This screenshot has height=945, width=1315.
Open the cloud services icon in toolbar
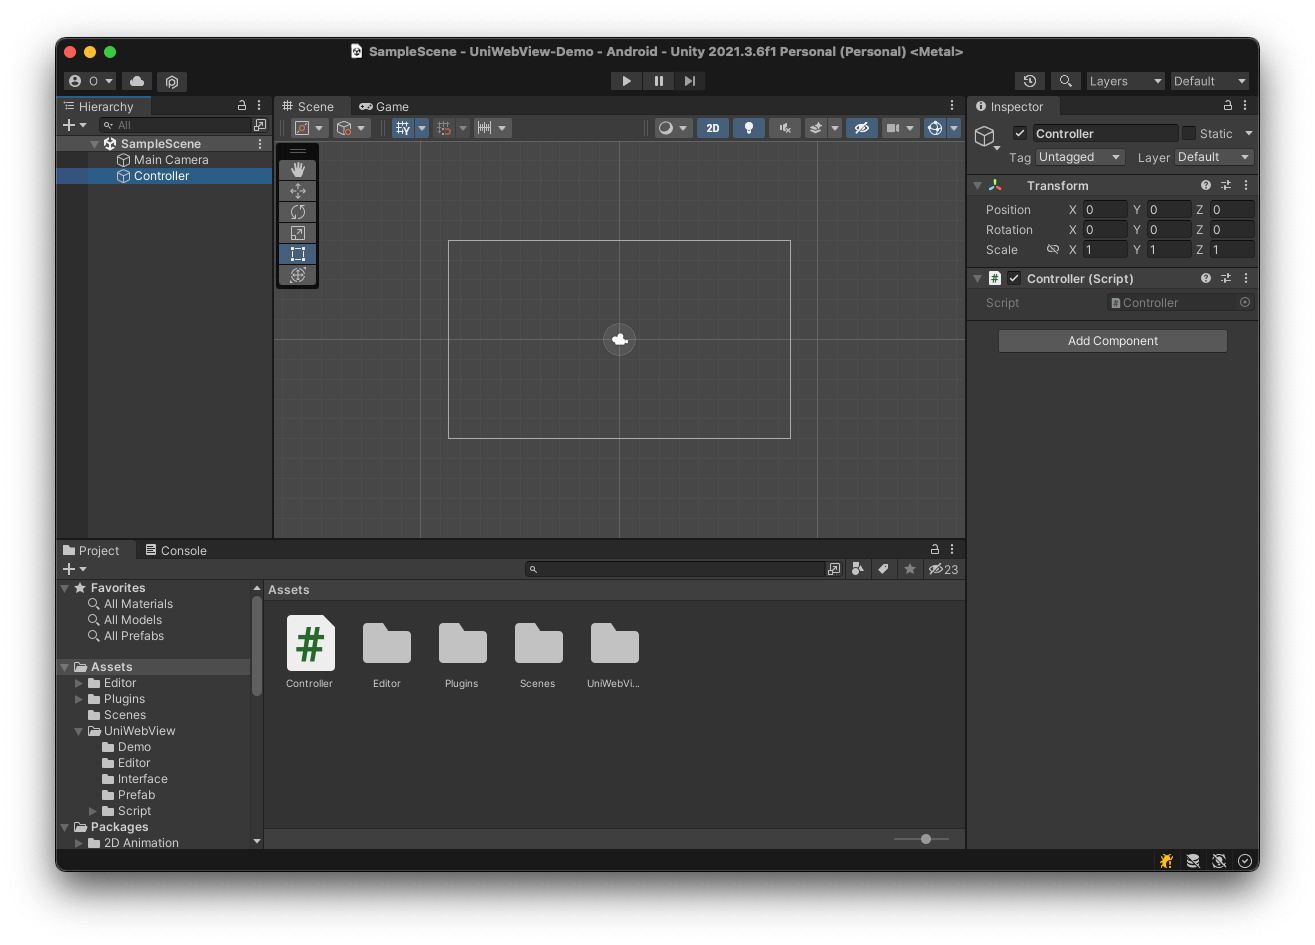138,81
